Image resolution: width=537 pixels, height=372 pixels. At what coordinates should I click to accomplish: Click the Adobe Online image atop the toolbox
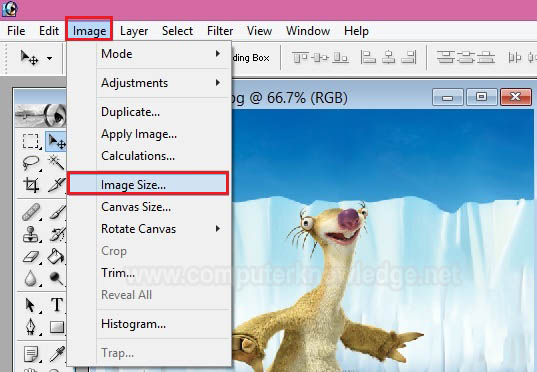coord(40,115)
